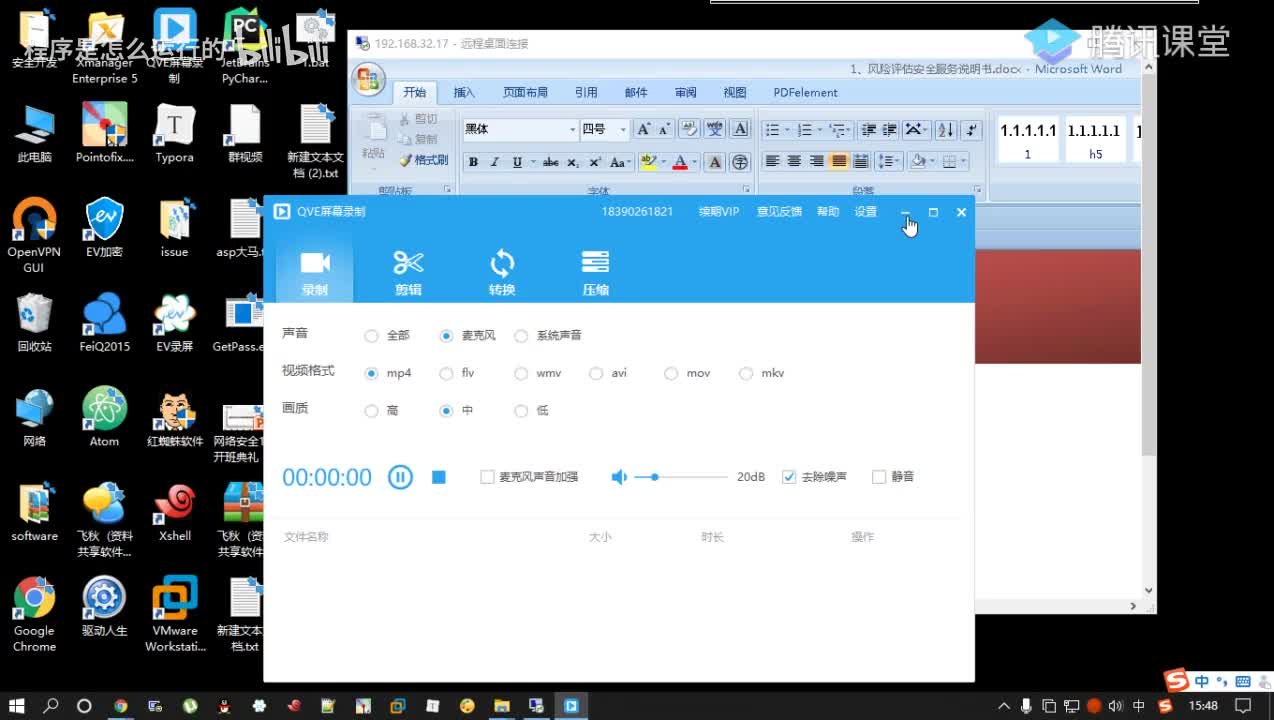Image resolution: width=1274 pixels, height=720 pixels.
Task: Open Atom desktop icon
Action: (104, 417)
